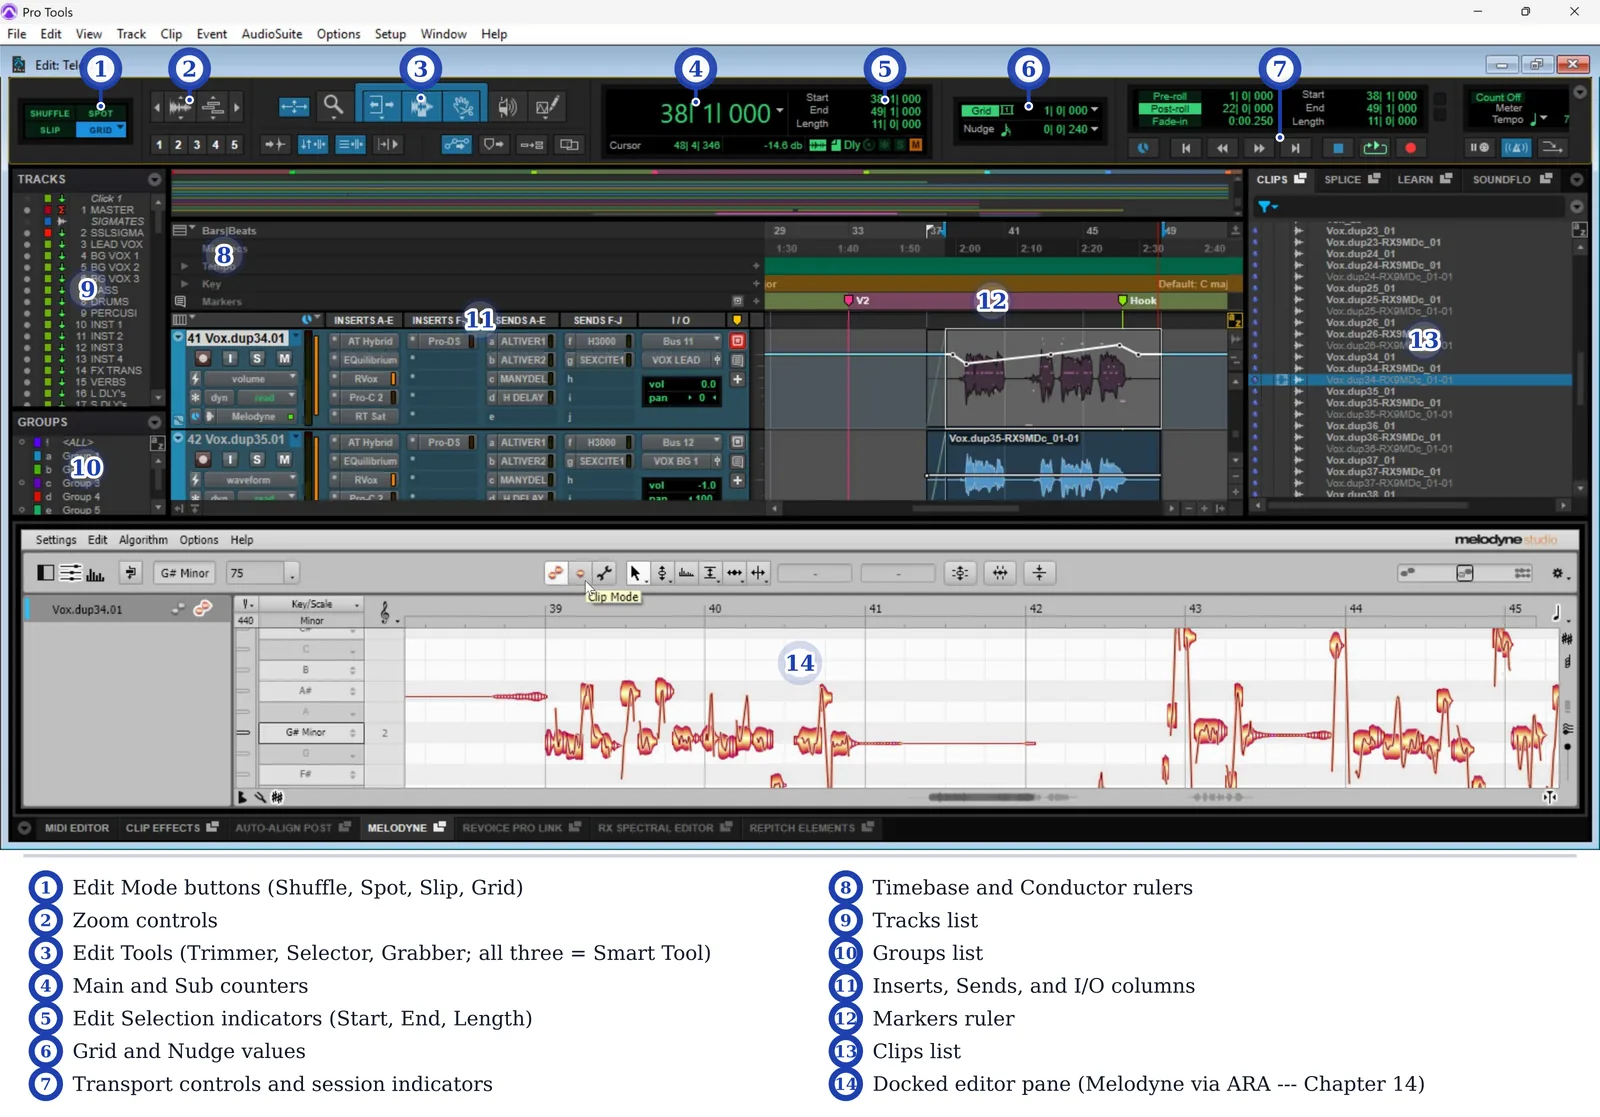This screenshot has width=1600, height=1117.
Task: Click the clips list blue filter icon
Action: (1266, 207)
